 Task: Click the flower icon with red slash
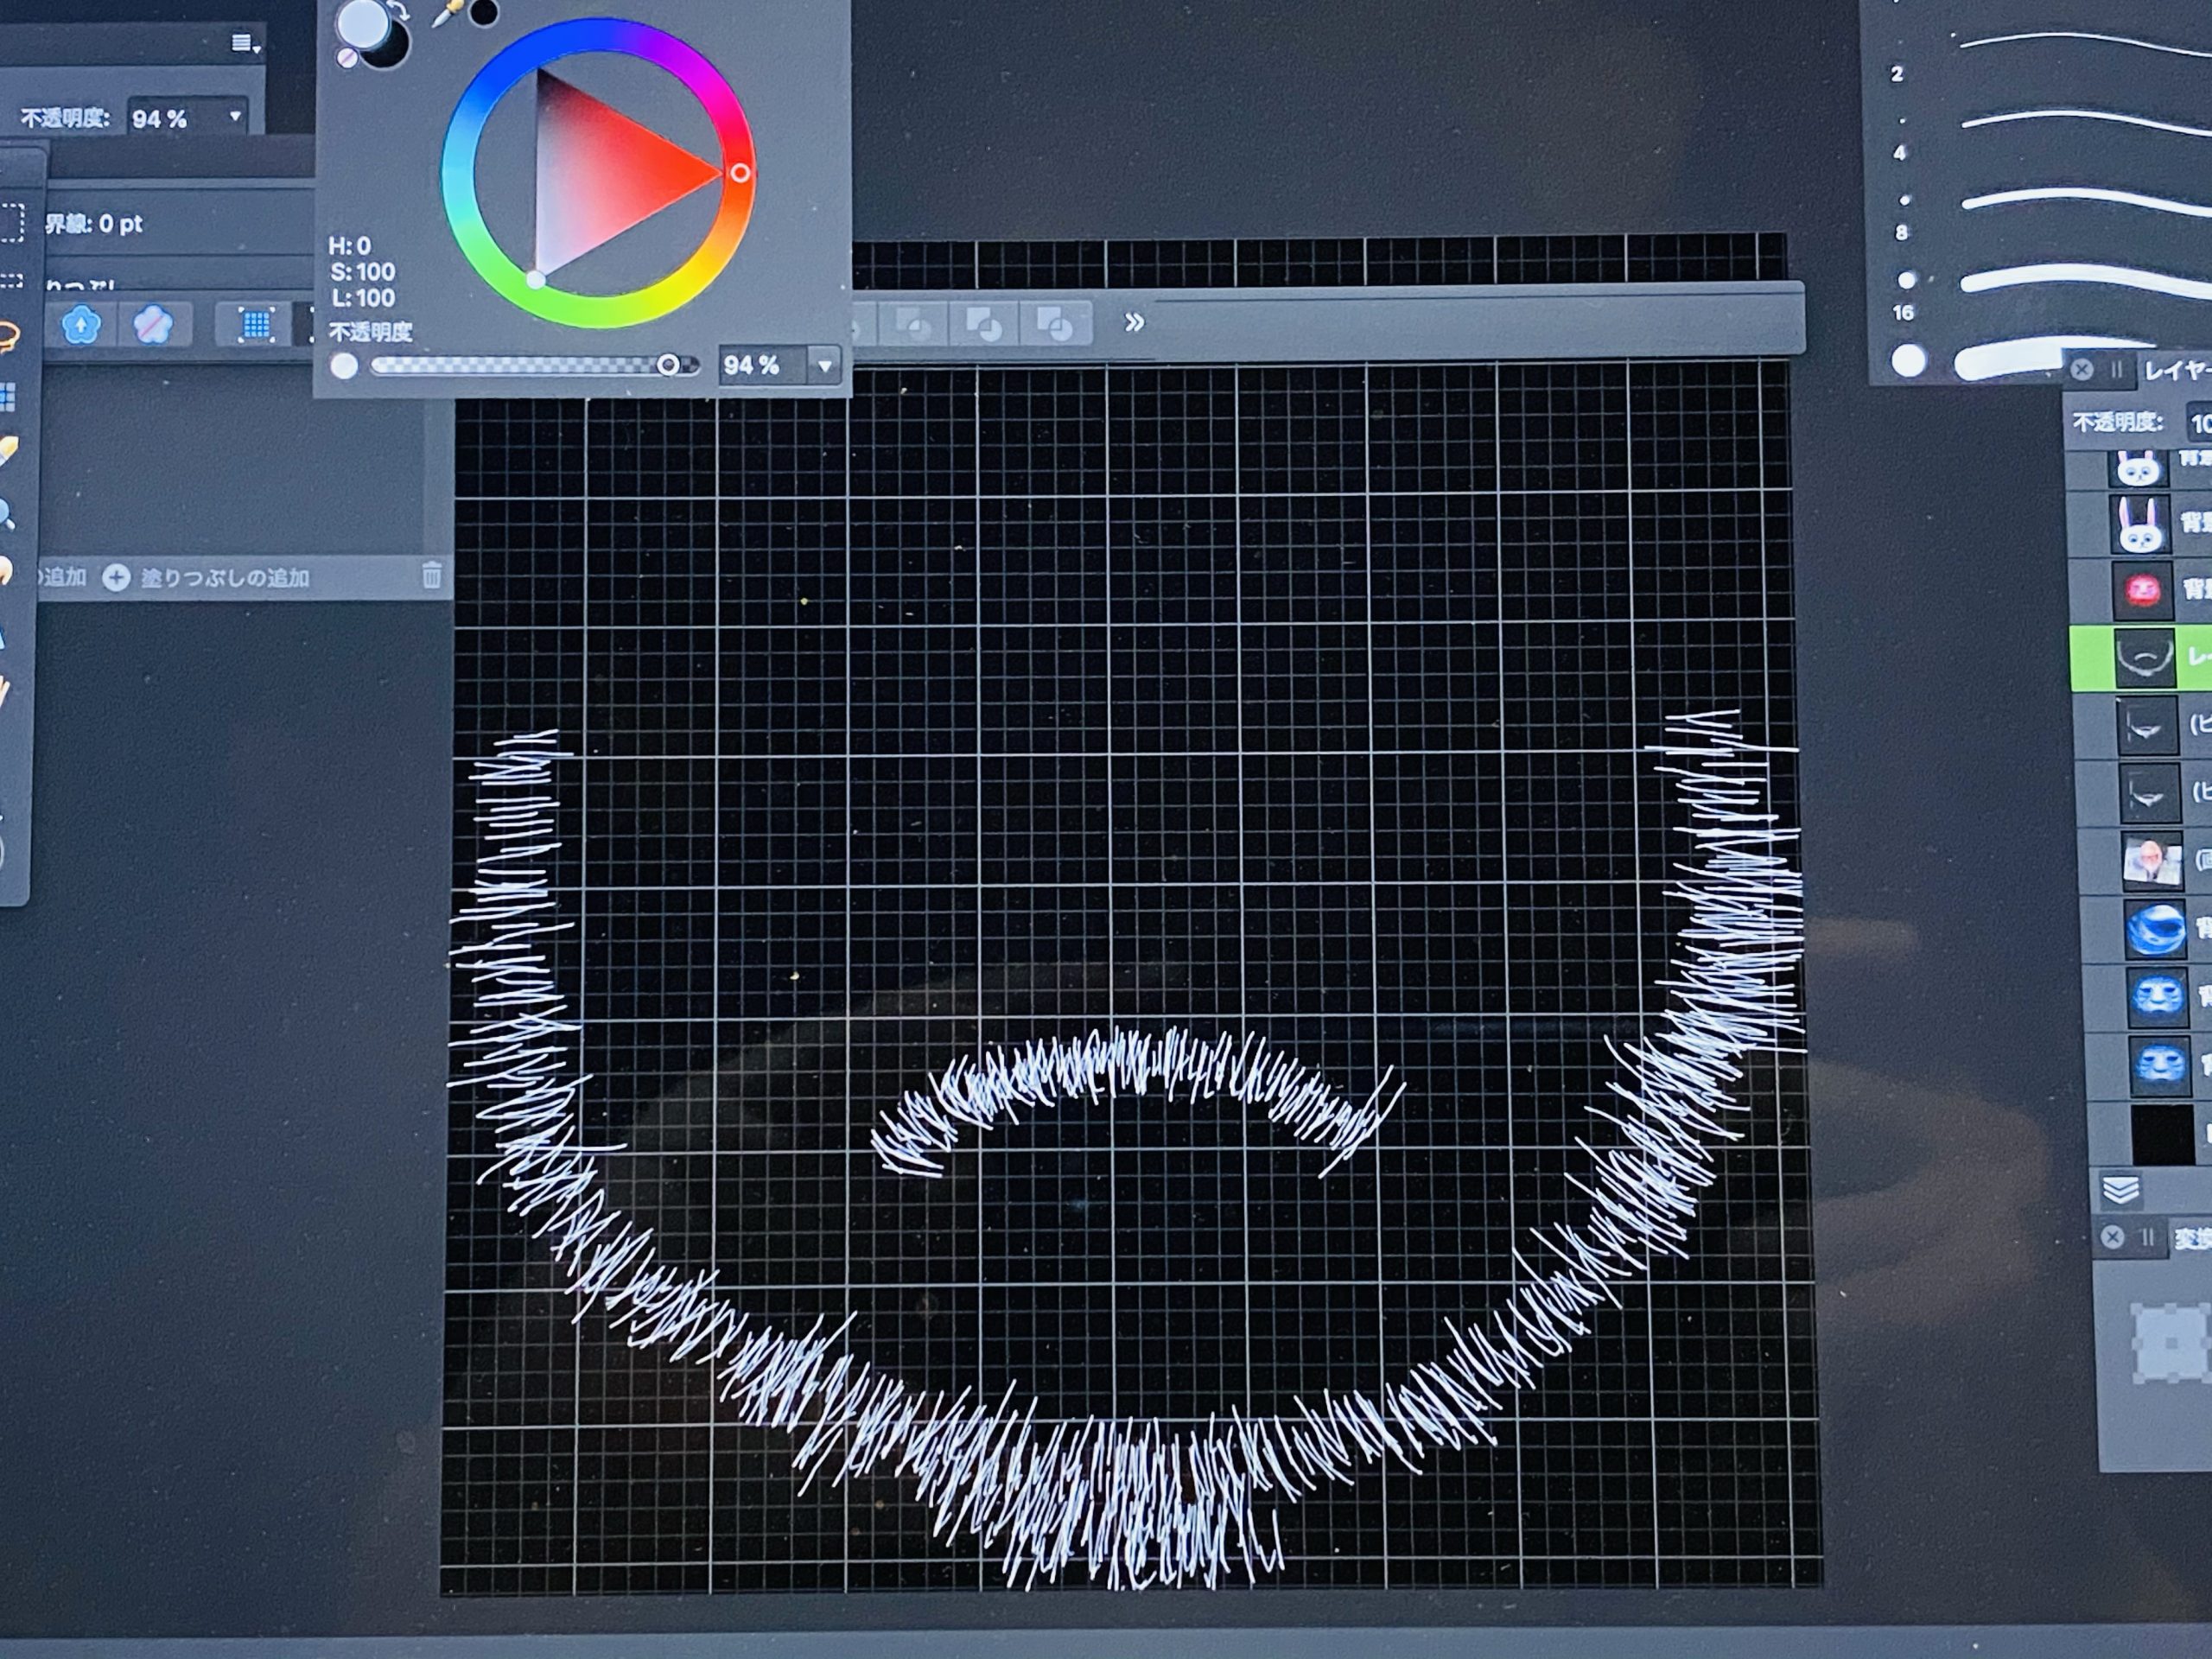(x=152, y=325)
